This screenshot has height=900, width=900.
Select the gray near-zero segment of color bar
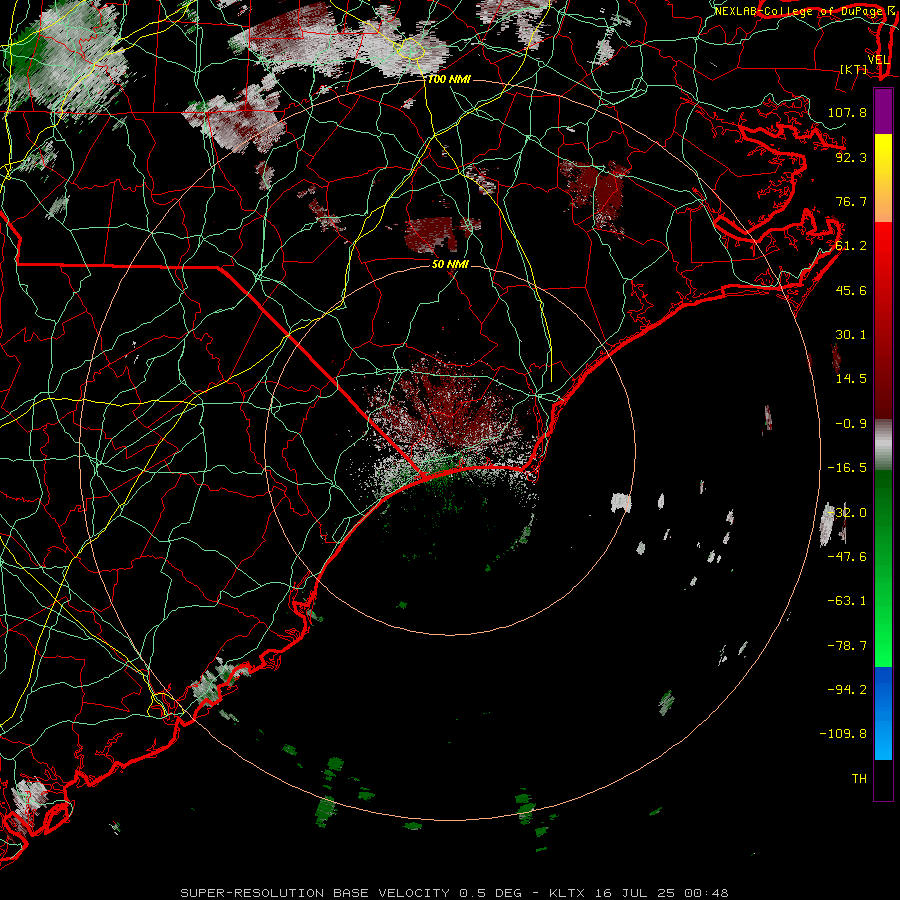tap(883, 445)
